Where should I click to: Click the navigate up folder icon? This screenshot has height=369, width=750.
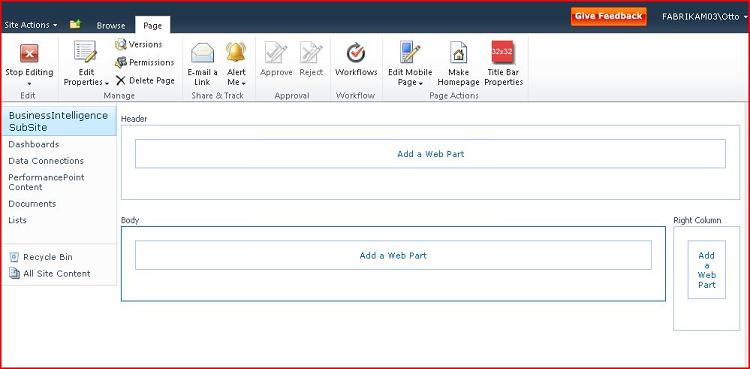75,24
